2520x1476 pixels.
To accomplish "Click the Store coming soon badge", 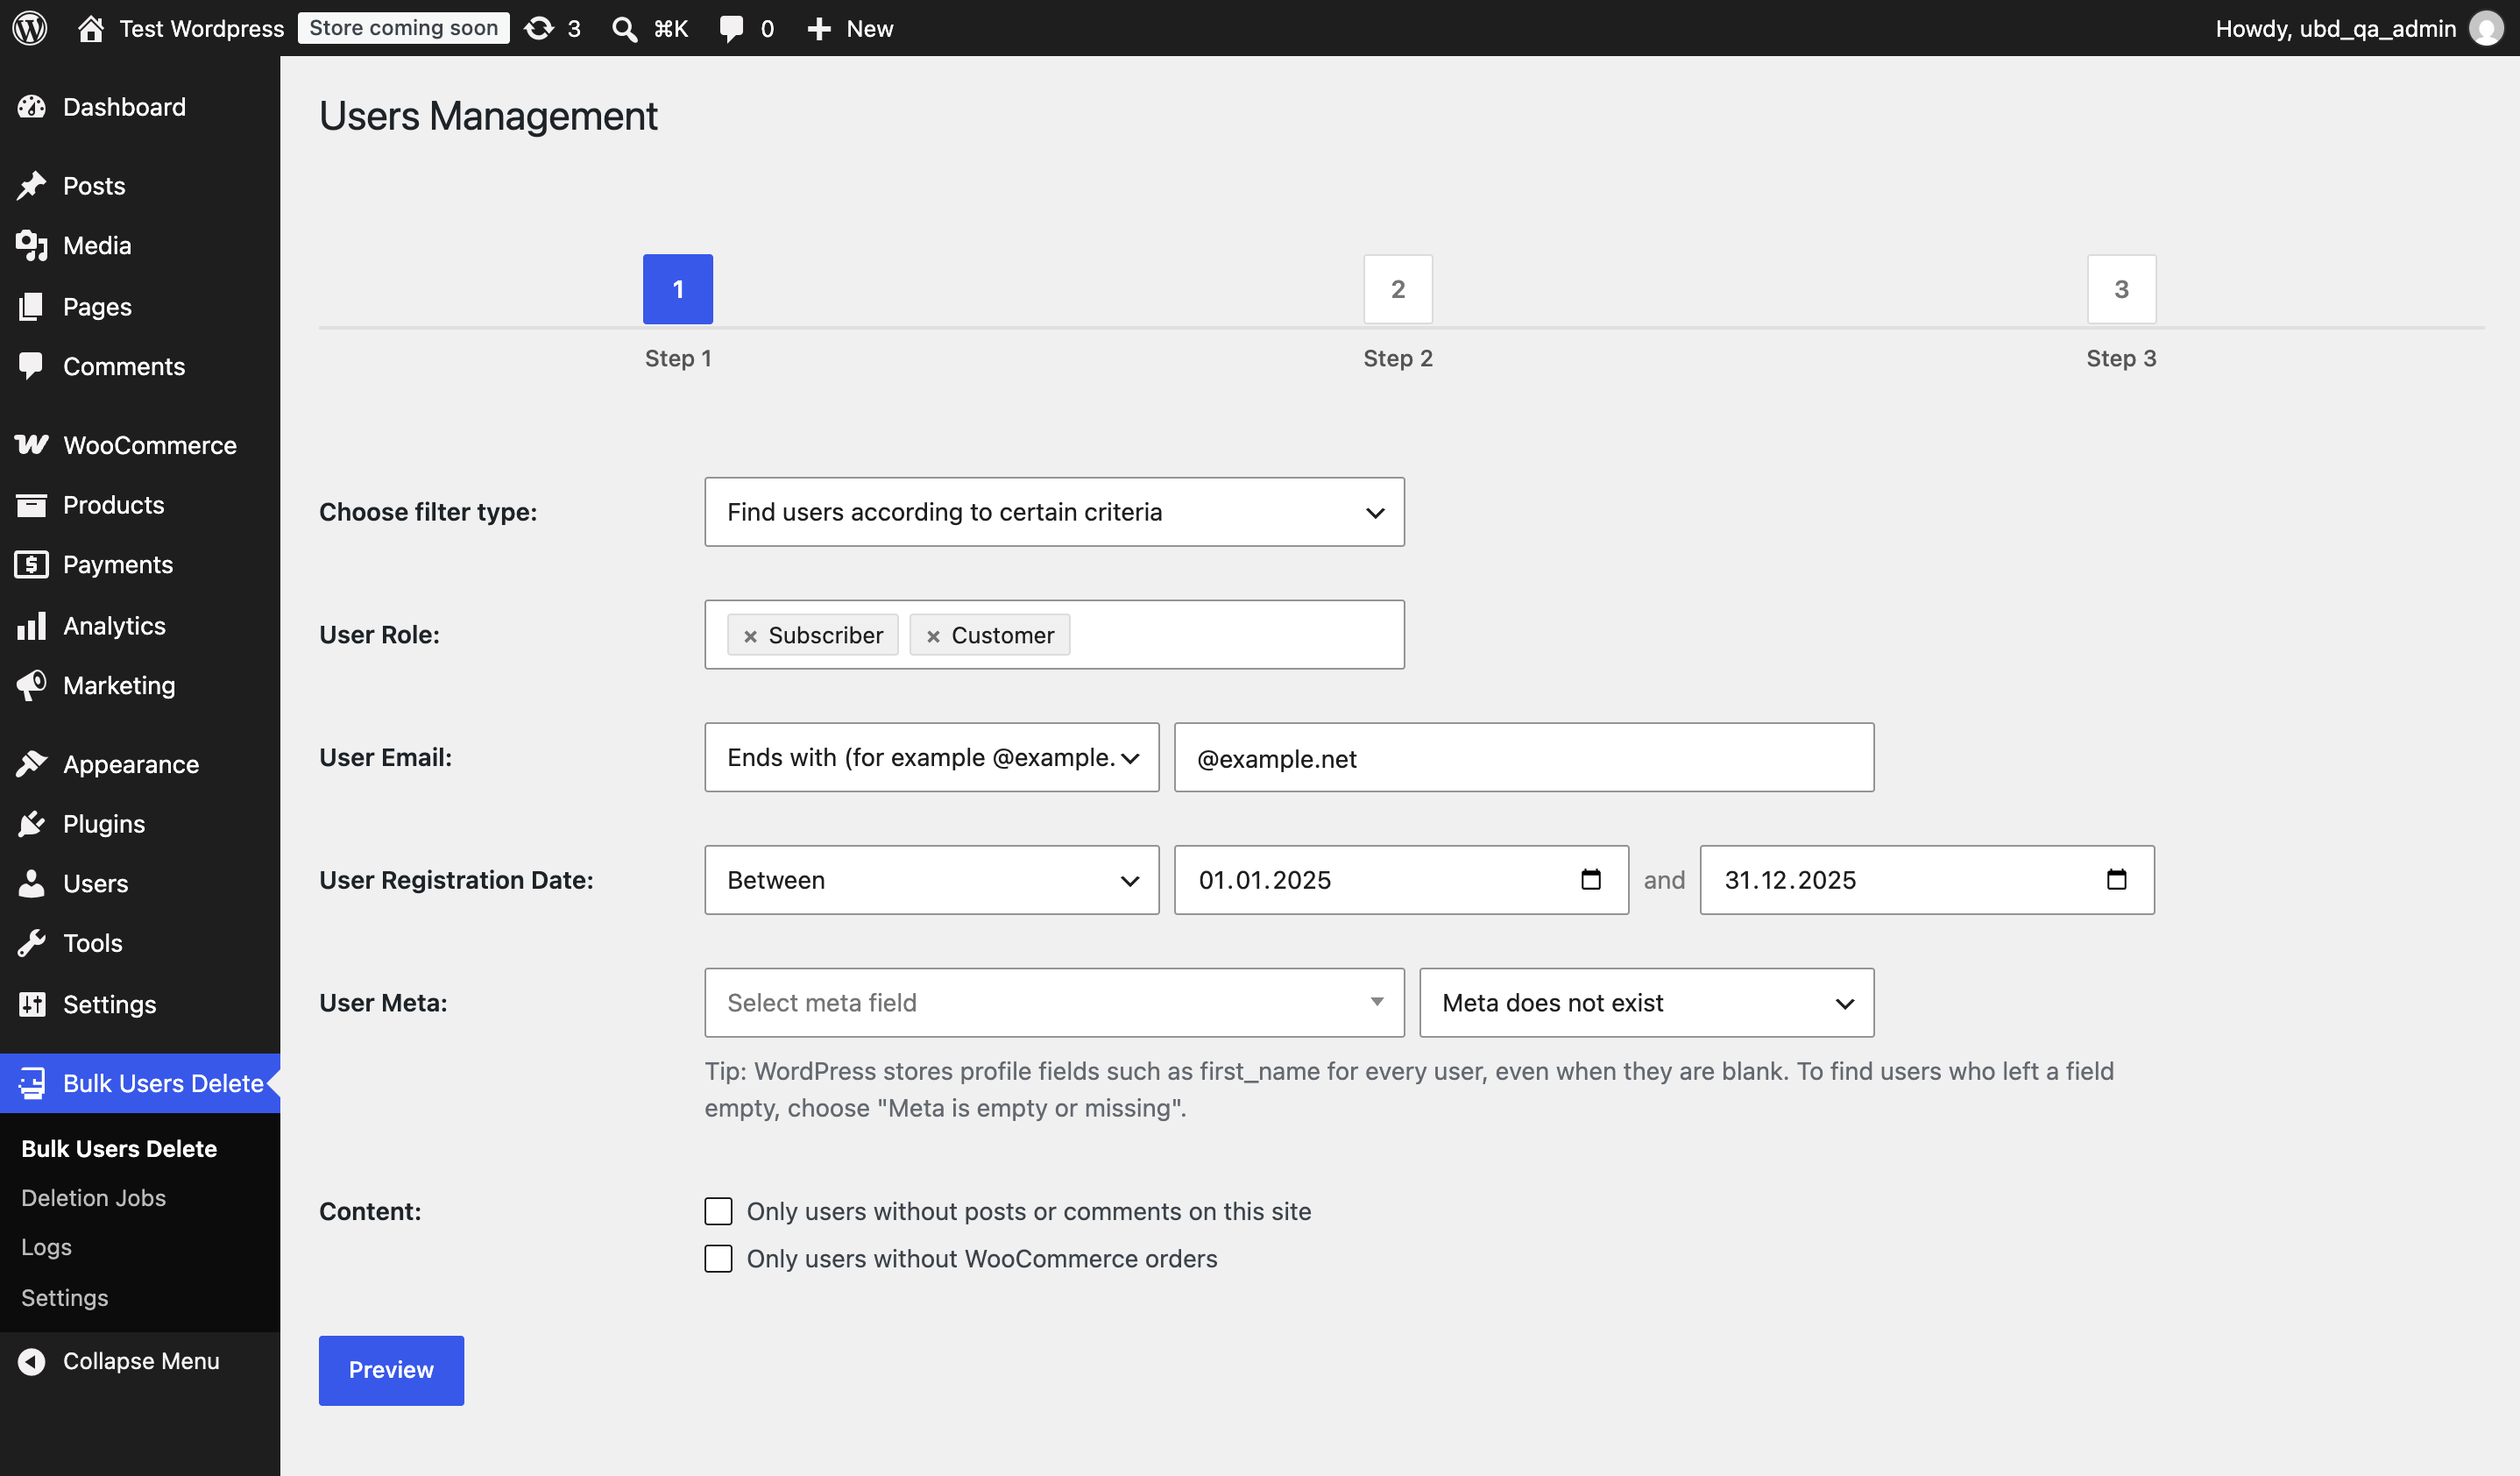I will click(x=403, y=28).
